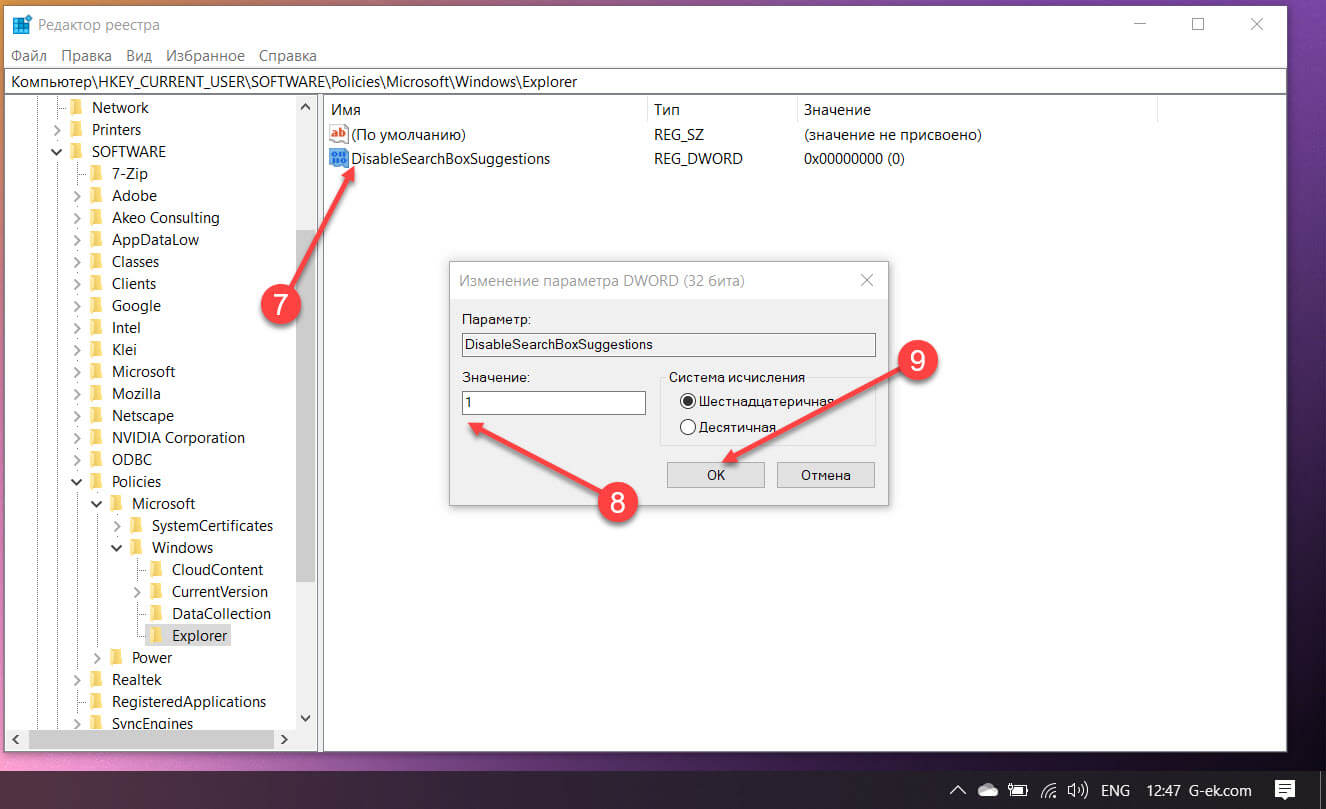Screen dimensions: 1326x809
Task: Click the Akeo Consulting folder icon
Action: pyautogui.click(x=97, y=218)
